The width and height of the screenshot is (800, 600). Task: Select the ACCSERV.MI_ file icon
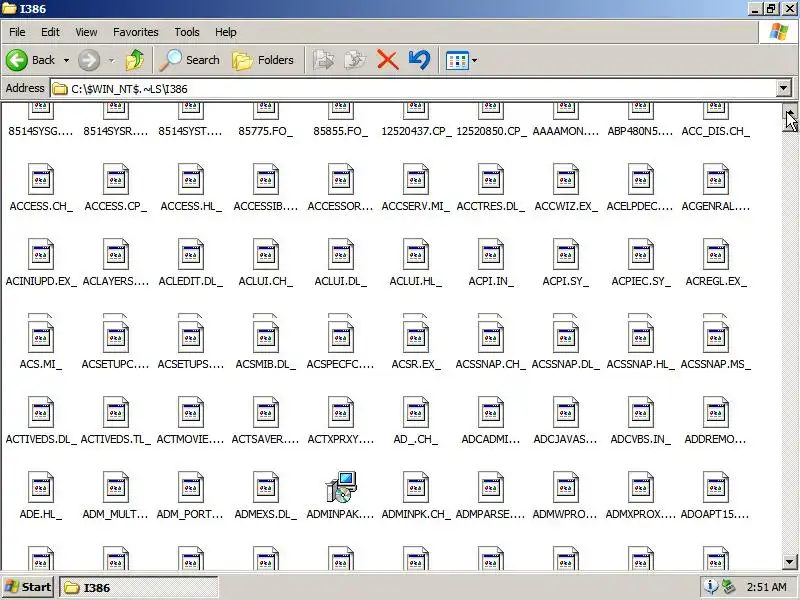coord(416,179)
